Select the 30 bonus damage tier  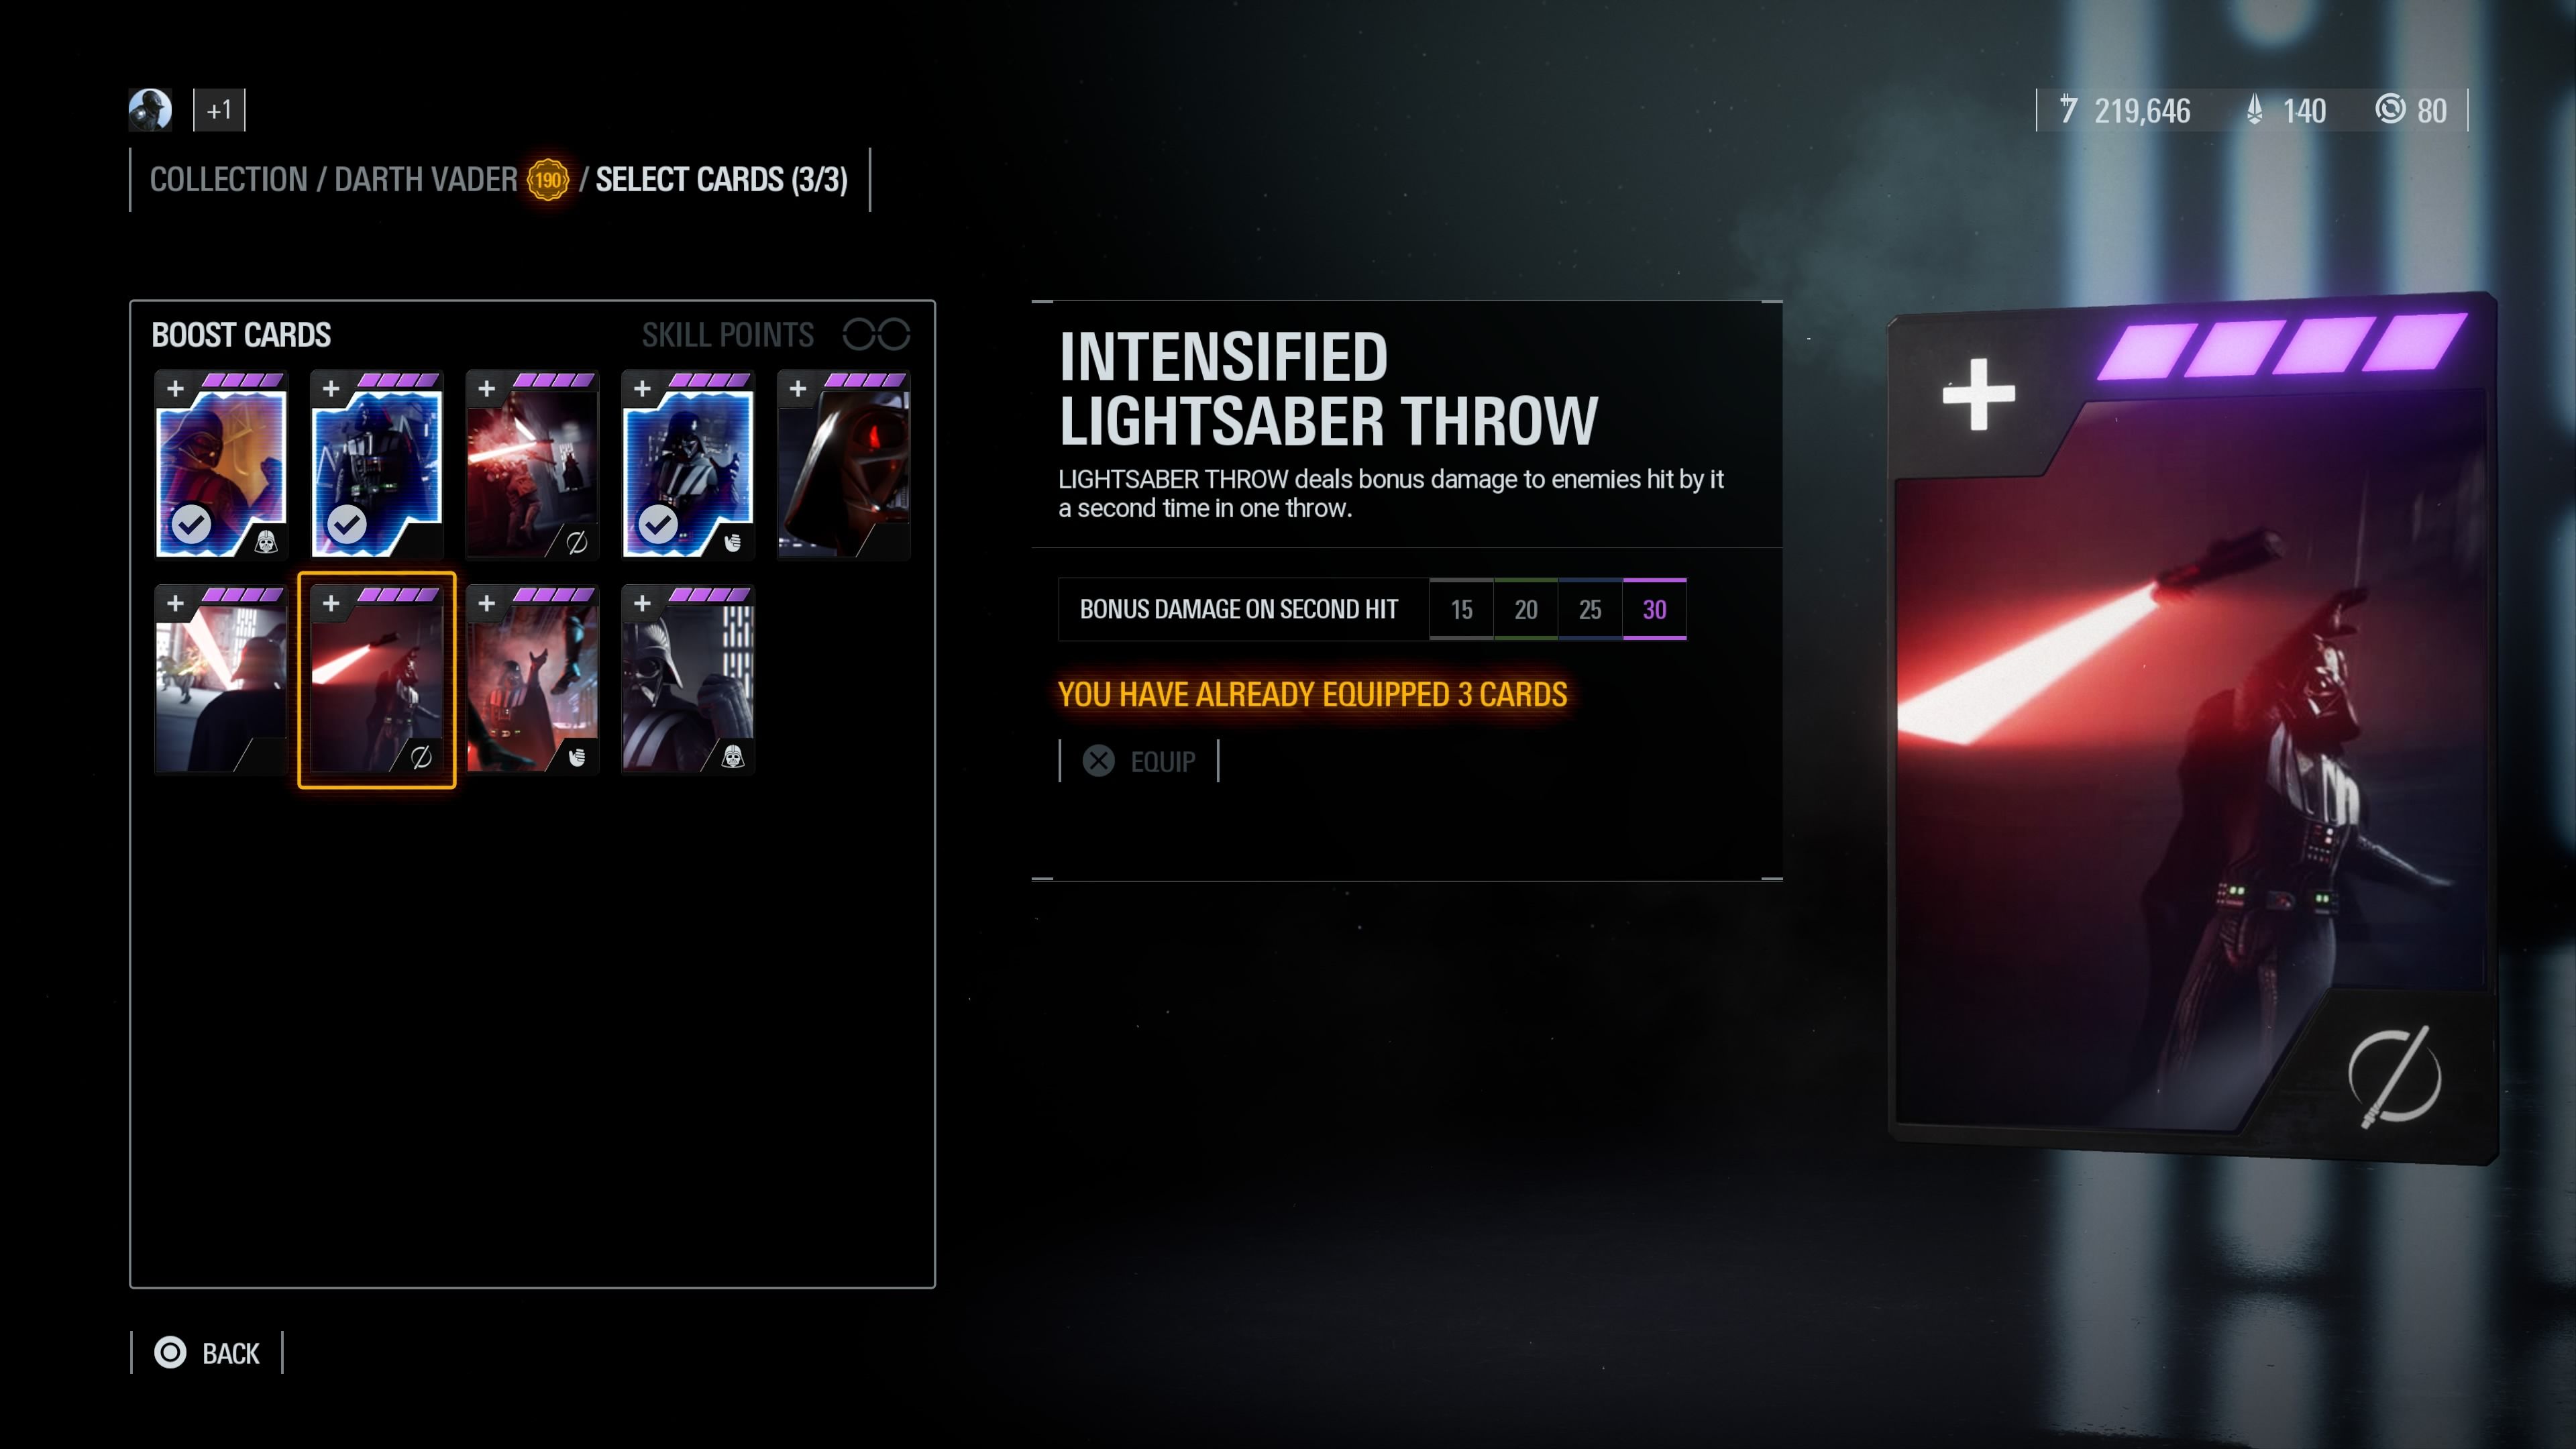[1654, 609]
